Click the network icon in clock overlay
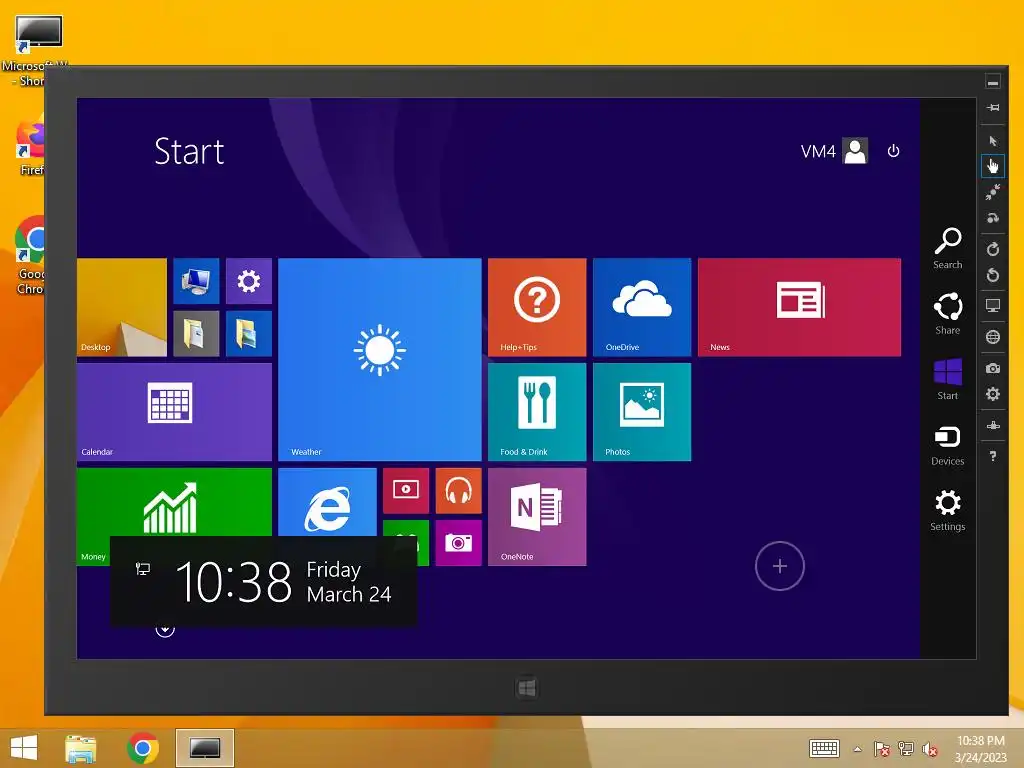Screen dimensions: 1024x768 (142, 569)
